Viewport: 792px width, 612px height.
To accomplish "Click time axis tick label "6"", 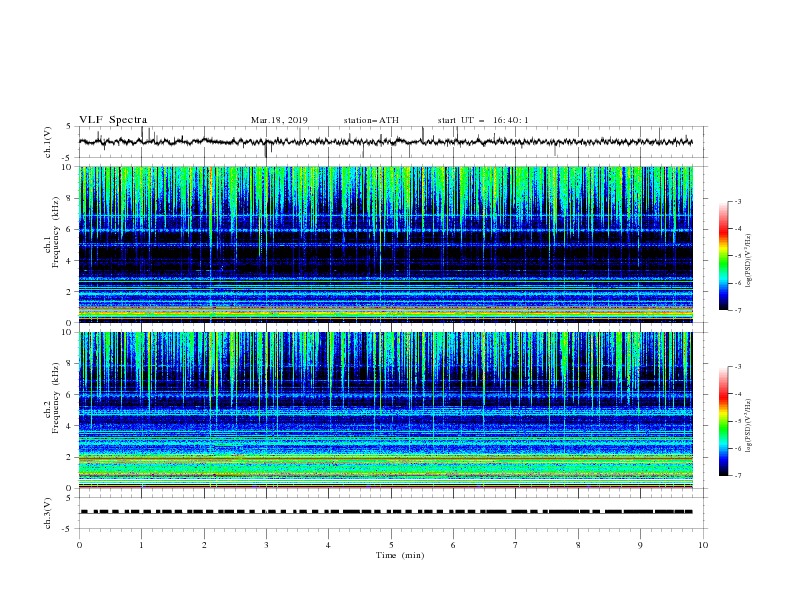I will (453, 545).
